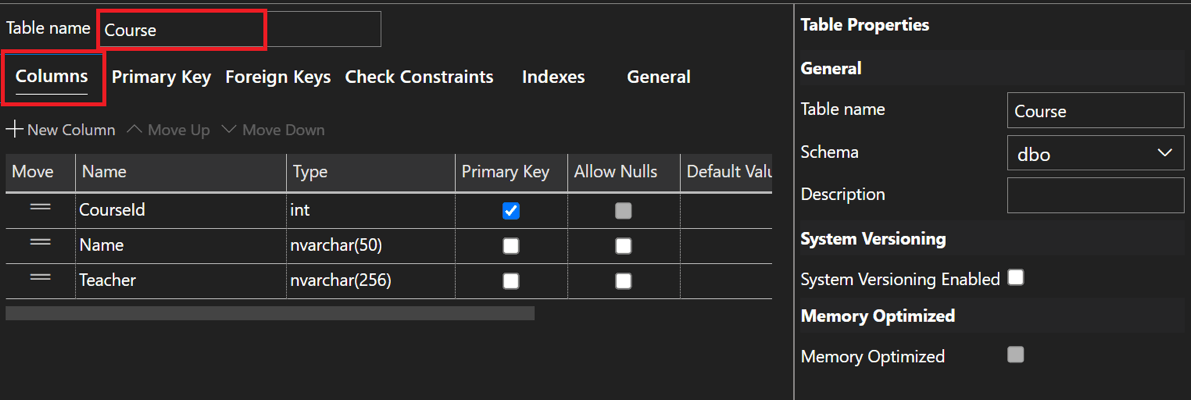Go to the Indexes tab
This screenshot has height=400, width=1191.
[x=553, y=77]
